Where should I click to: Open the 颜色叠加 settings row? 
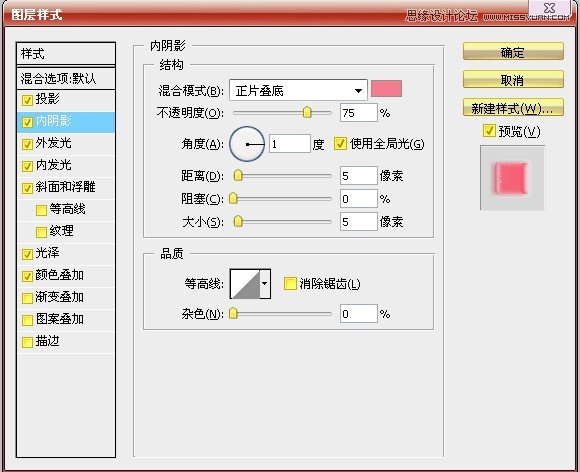pyautogui.click(x=66, y=276)
